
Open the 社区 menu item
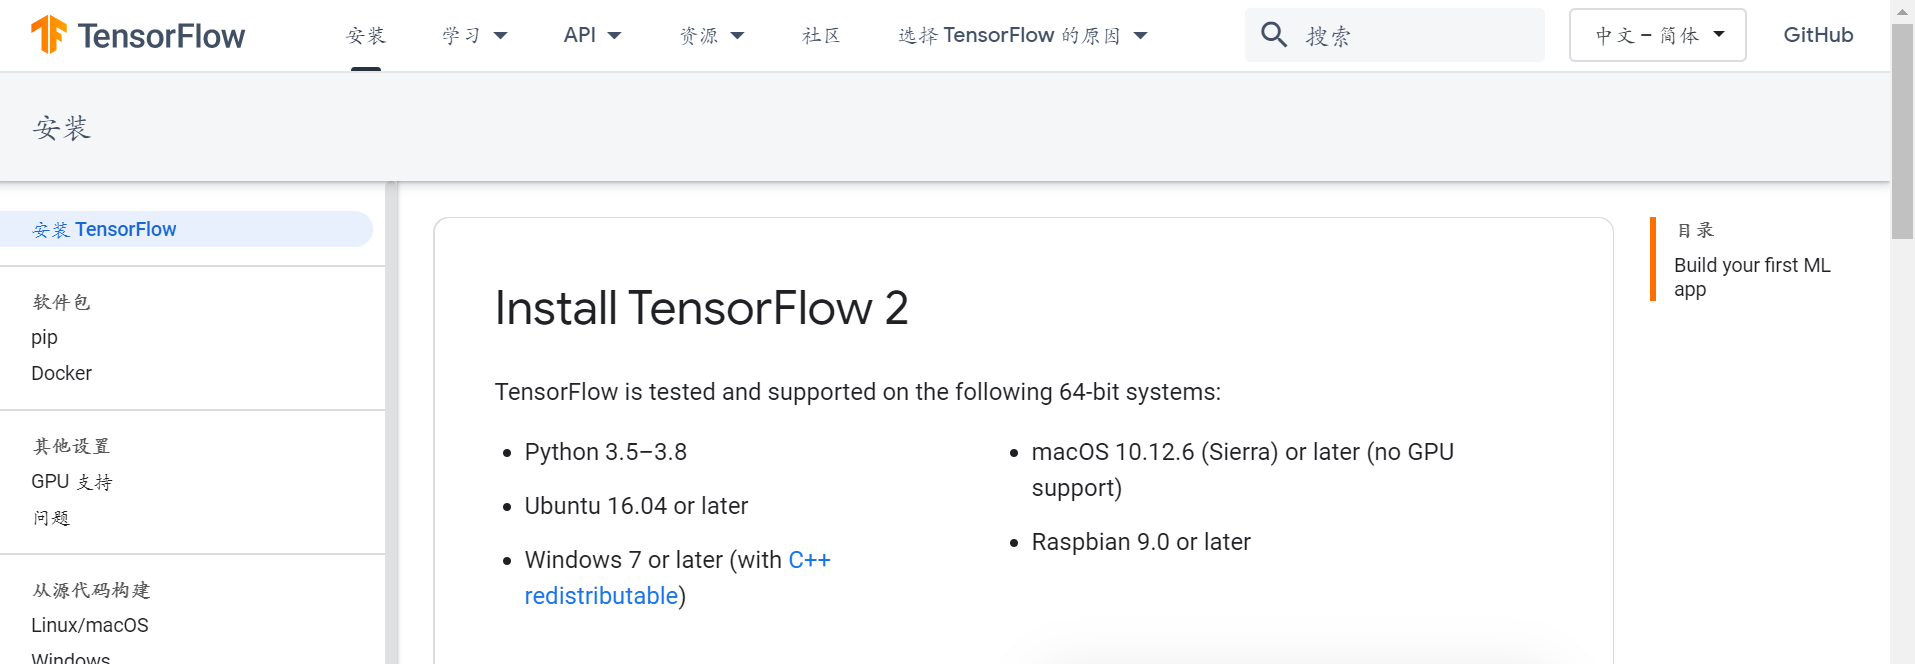pyautogui.click(x=820, y=34)
